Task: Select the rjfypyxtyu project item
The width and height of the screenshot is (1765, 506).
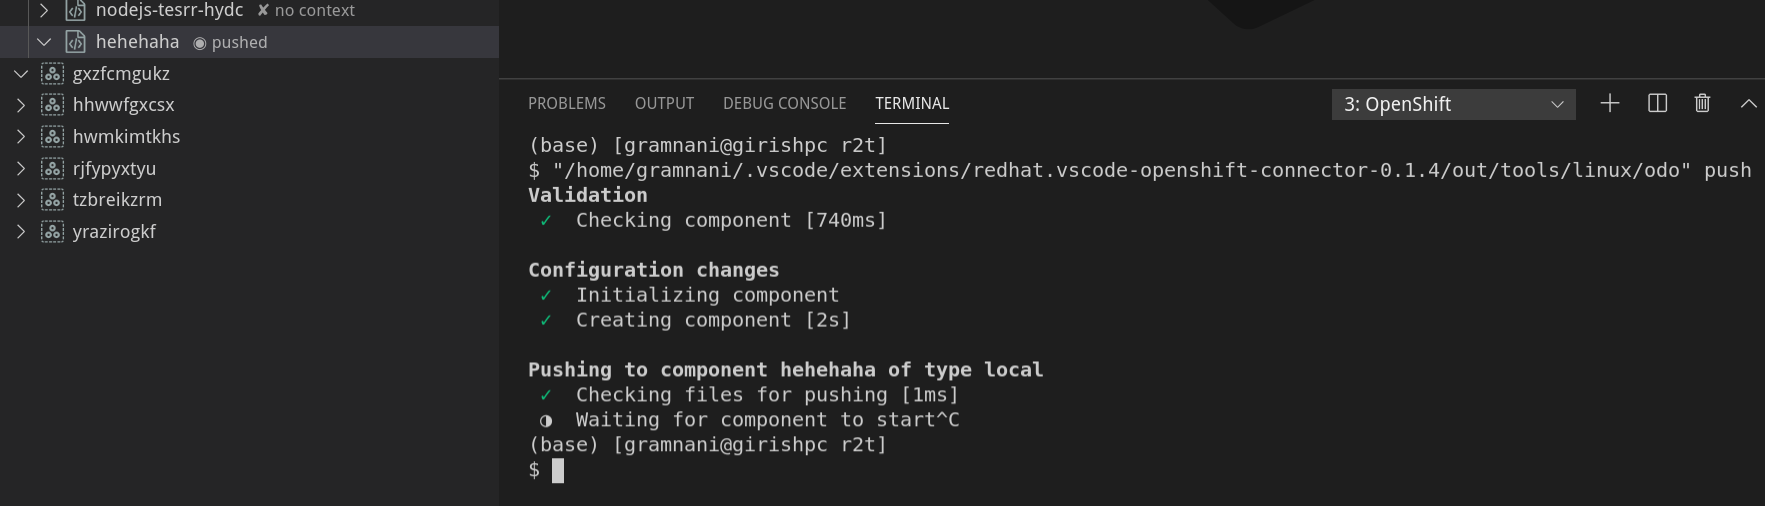Action: tap(114, 169)
